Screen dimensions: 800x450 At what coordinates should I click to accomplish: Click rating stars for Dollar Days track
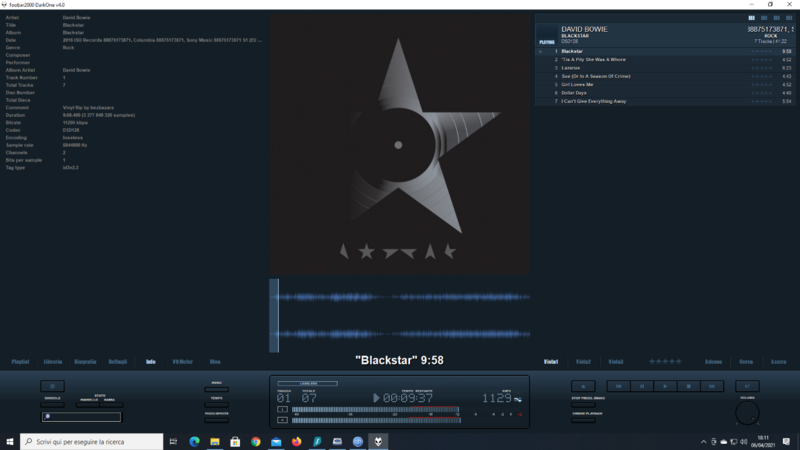pos(762,93)
